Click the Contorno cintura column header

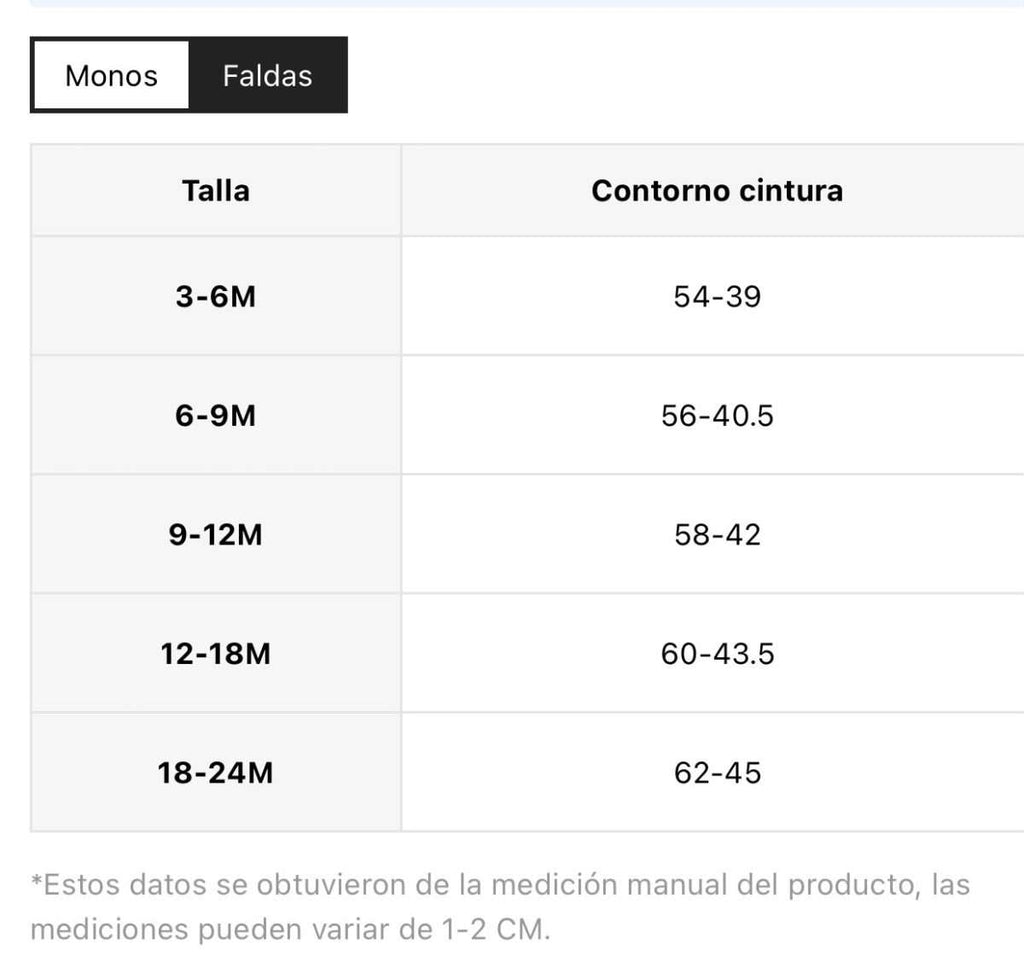pos(716,191)
